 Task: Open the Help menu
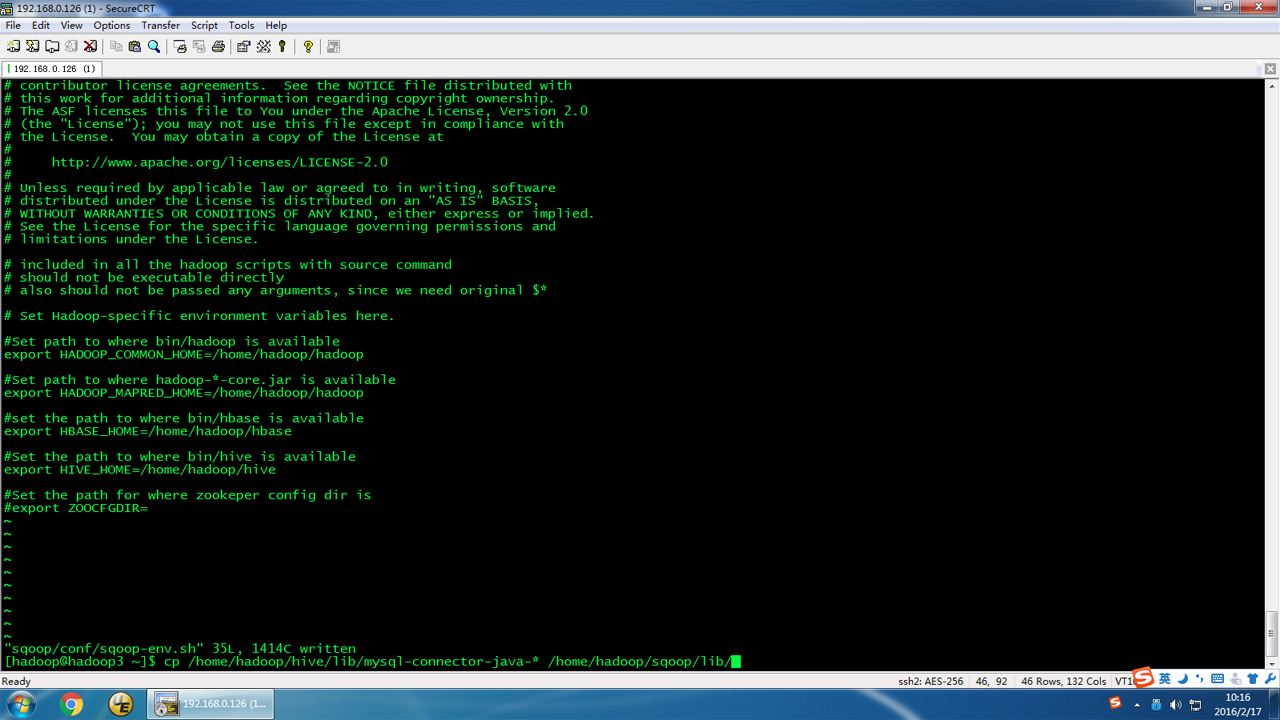pos(276,25)
